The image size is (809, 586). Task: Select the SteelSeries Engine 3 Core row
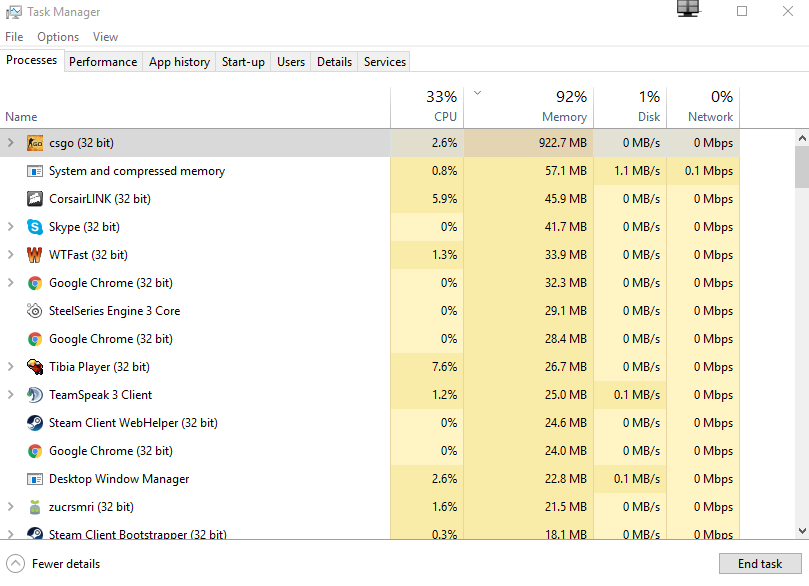370,311
